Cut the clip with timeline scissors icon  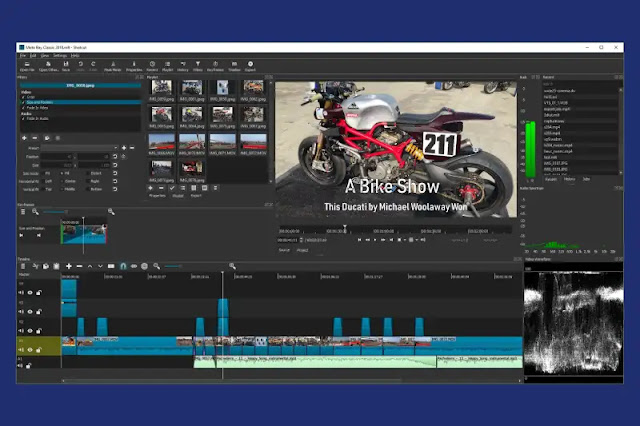(x=36, y=266)
